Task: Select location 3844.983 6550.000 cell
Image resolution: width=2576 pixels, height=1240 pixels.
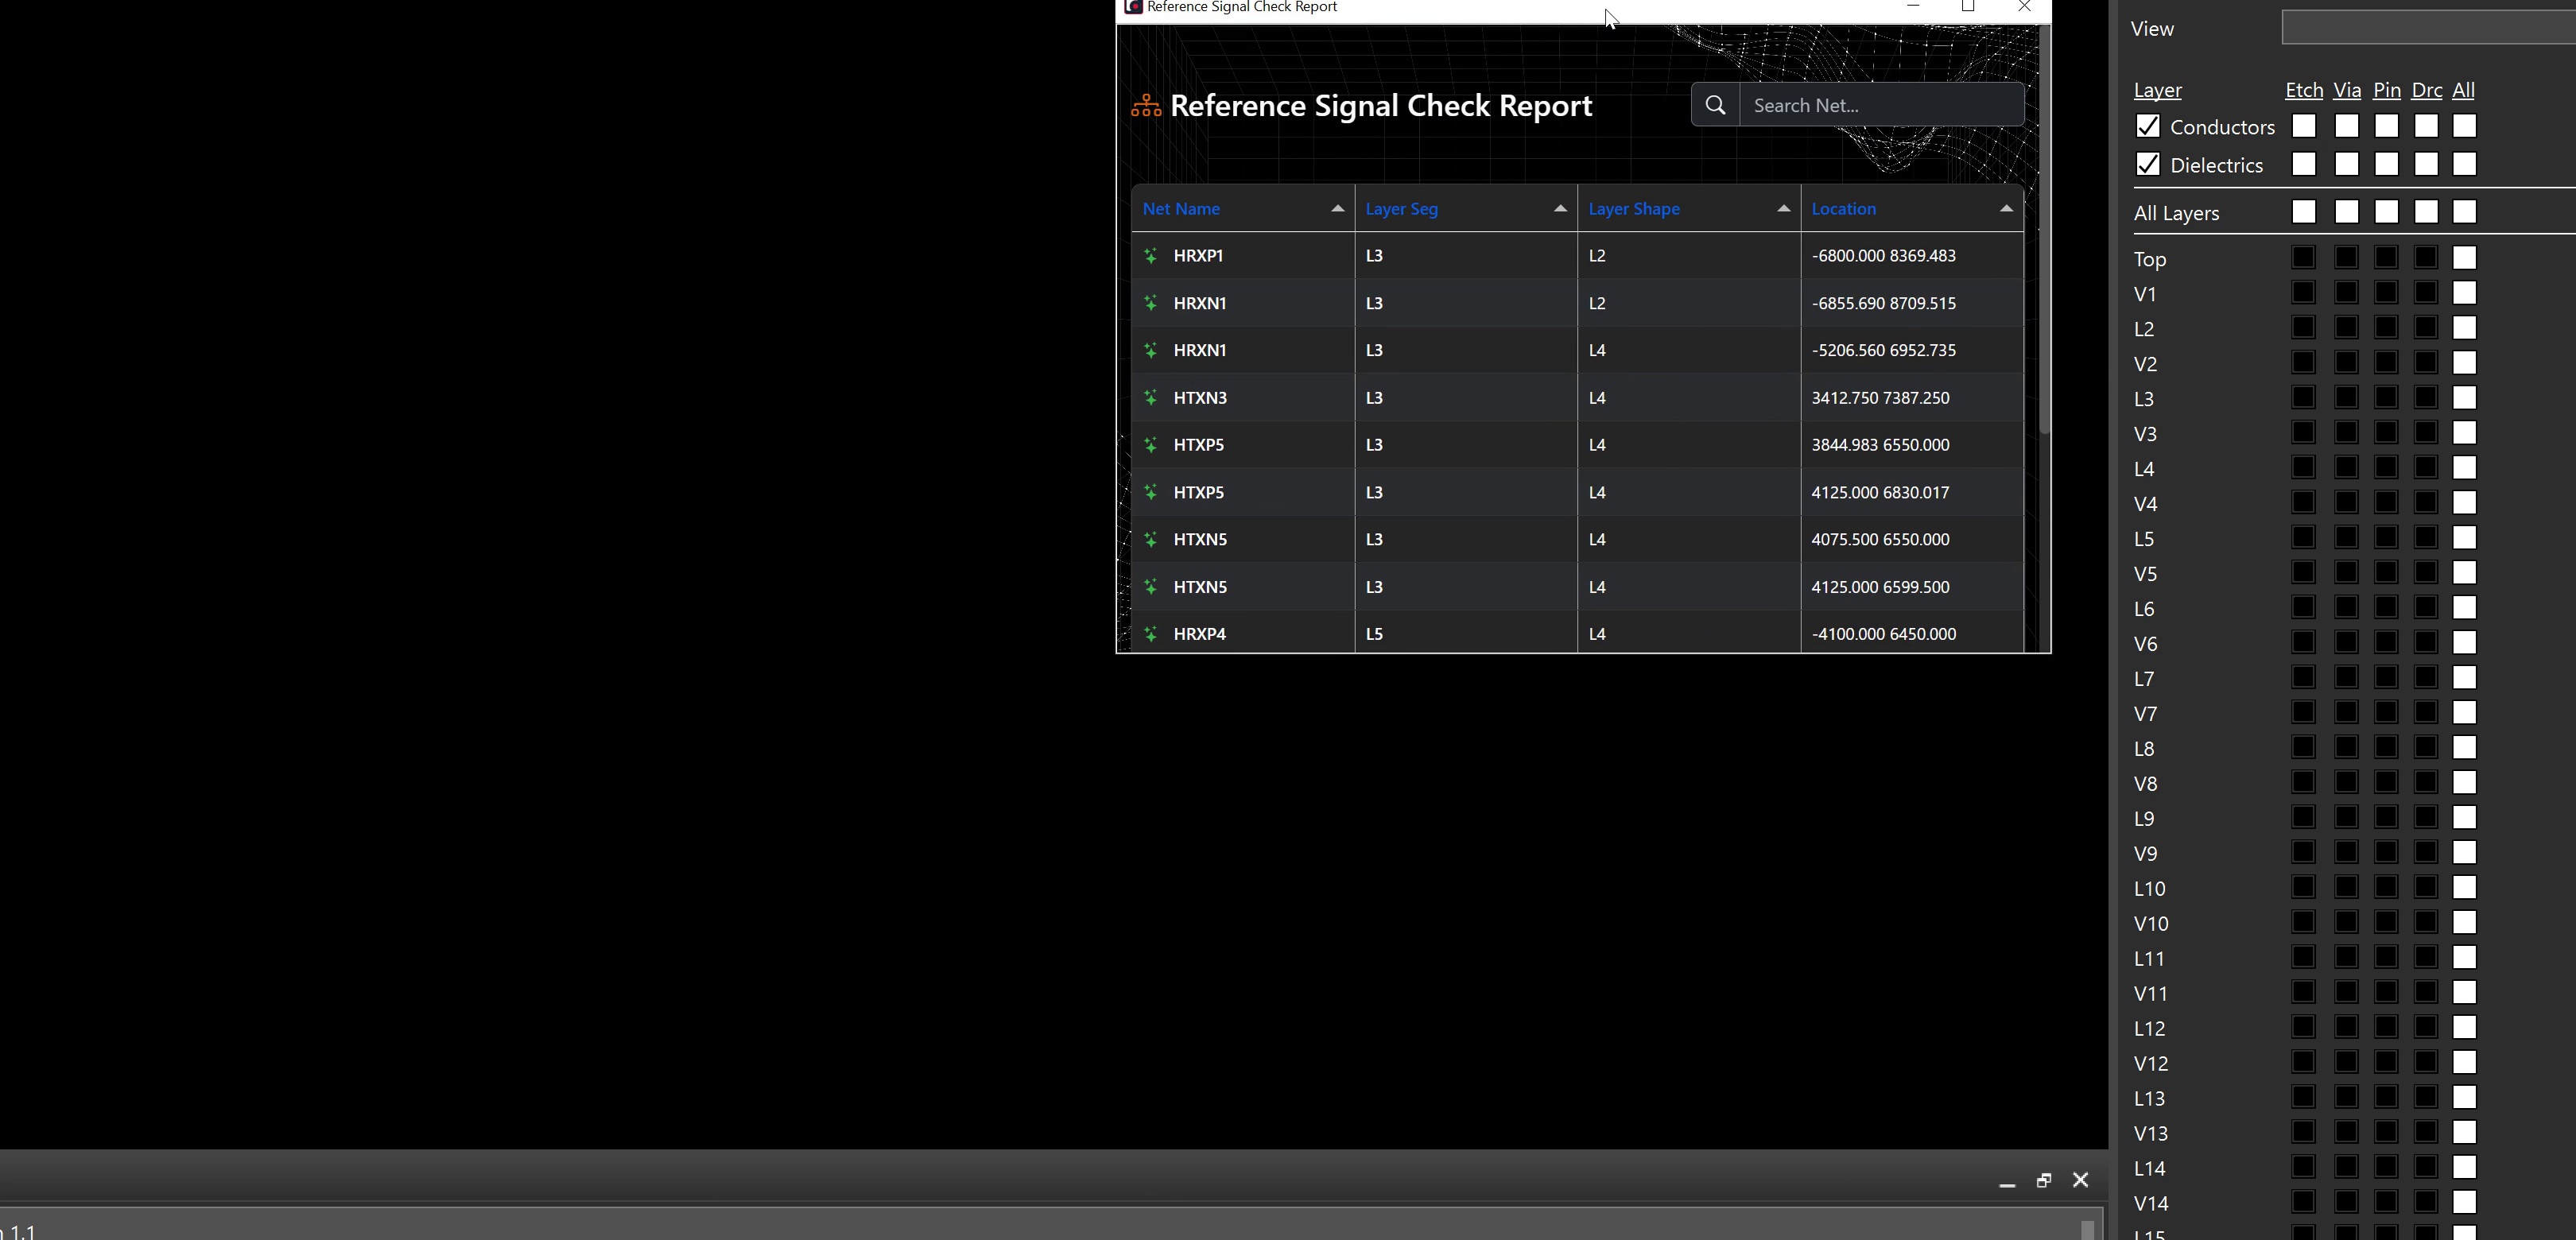Action: [x=1911, y=445]
